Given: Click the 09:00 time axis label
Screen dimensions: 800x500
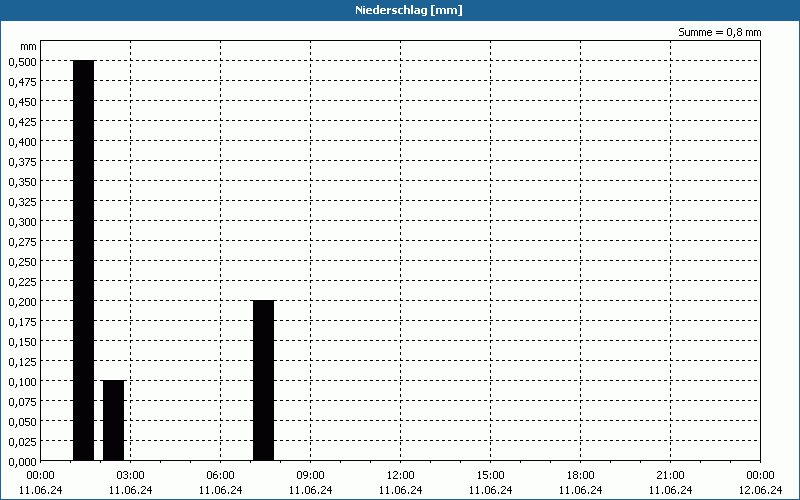Looking at the screenshot, I should [310, 476].
